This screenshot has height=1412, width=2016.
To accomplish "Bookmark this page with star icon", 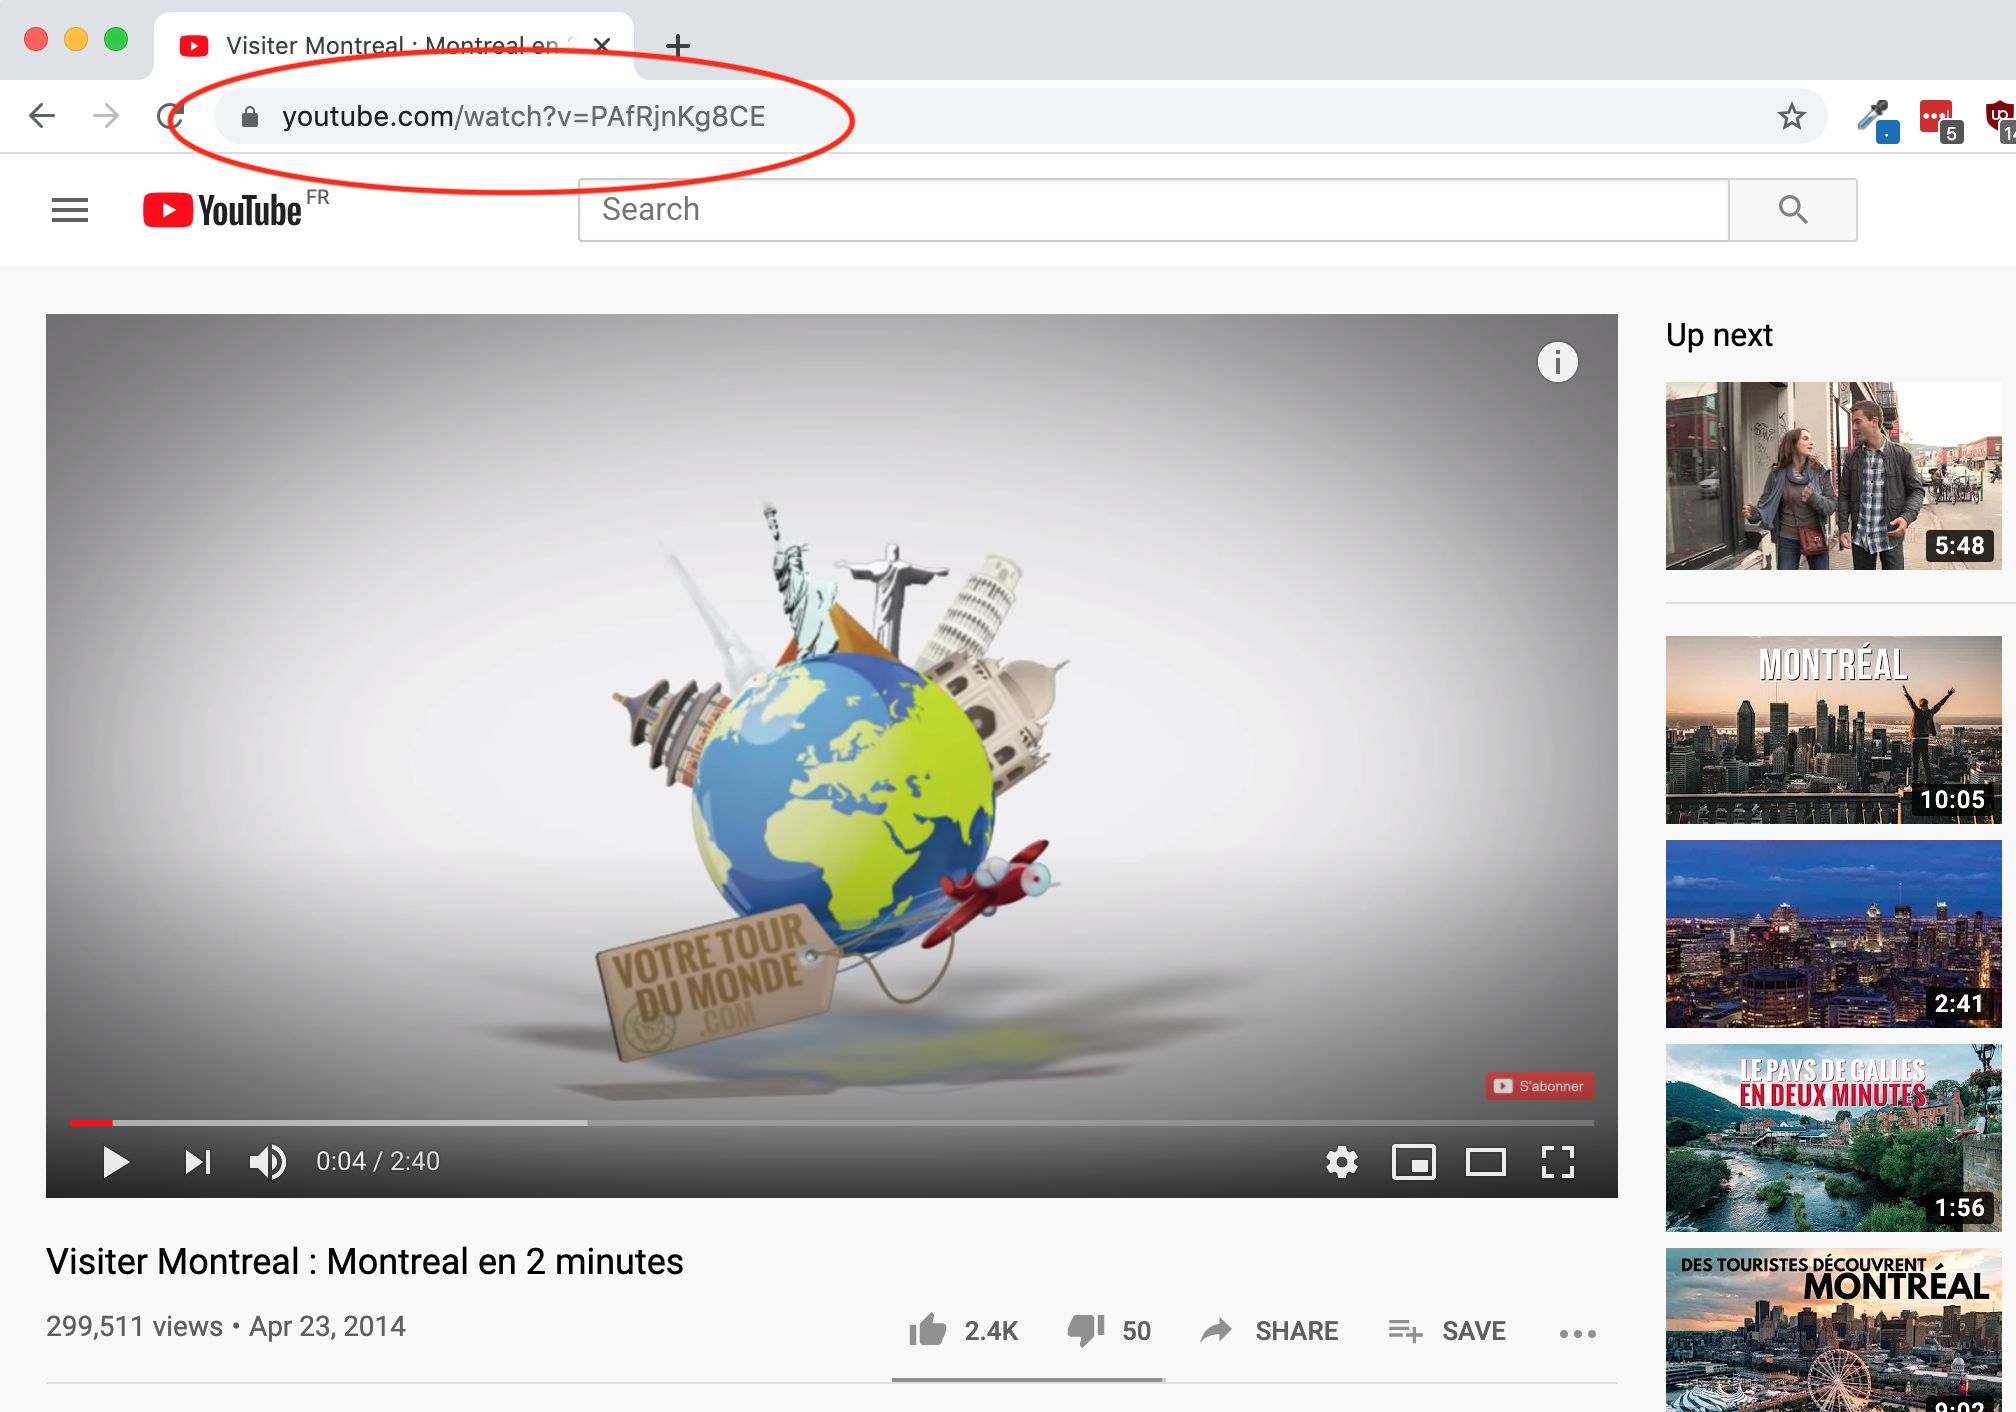I will tap(1791, 117).
